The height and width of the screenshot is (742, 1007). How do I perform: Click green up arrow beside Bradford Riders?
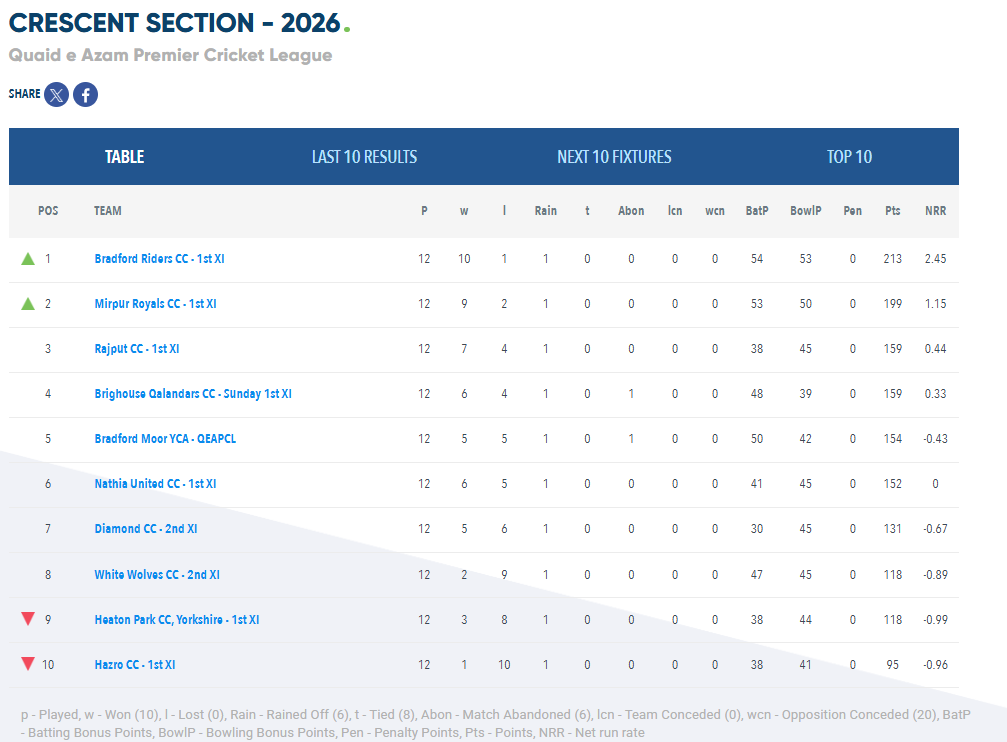point(28,259)
